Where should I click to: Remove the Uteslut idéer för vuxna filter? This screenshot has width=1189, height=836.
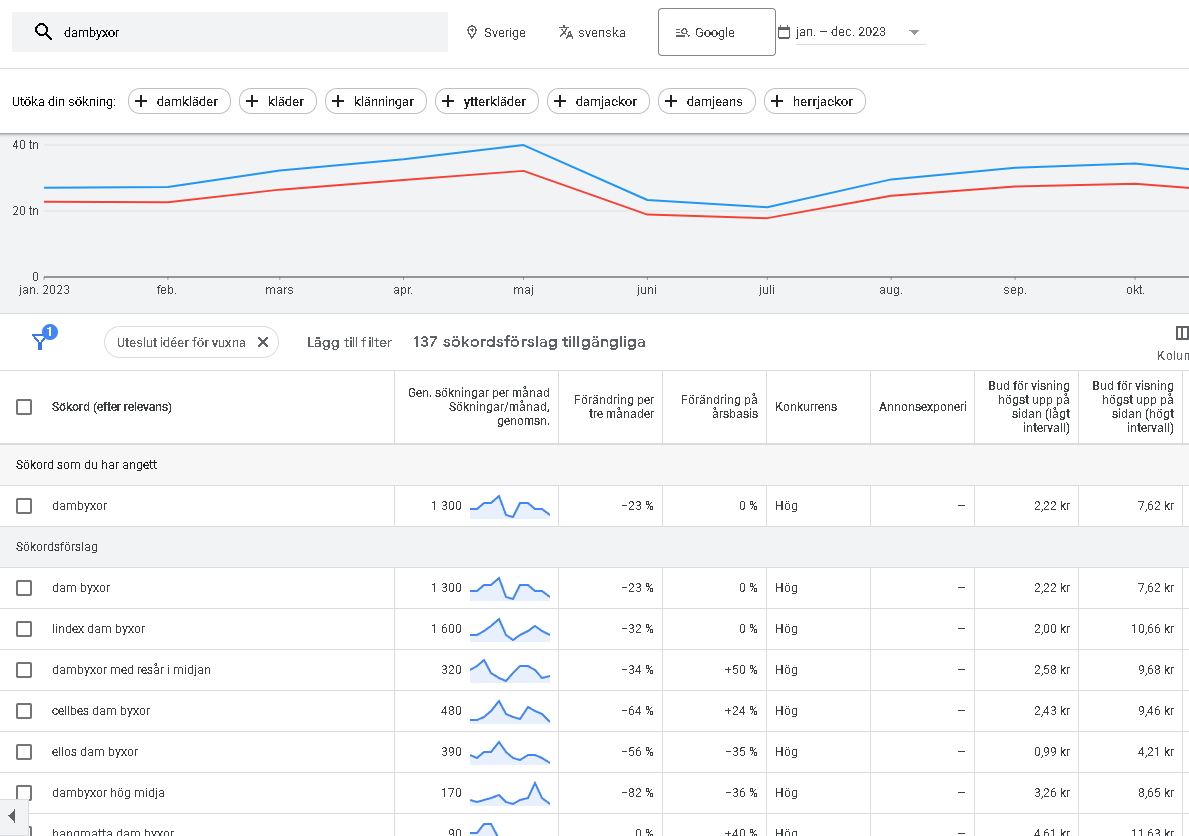263,342
